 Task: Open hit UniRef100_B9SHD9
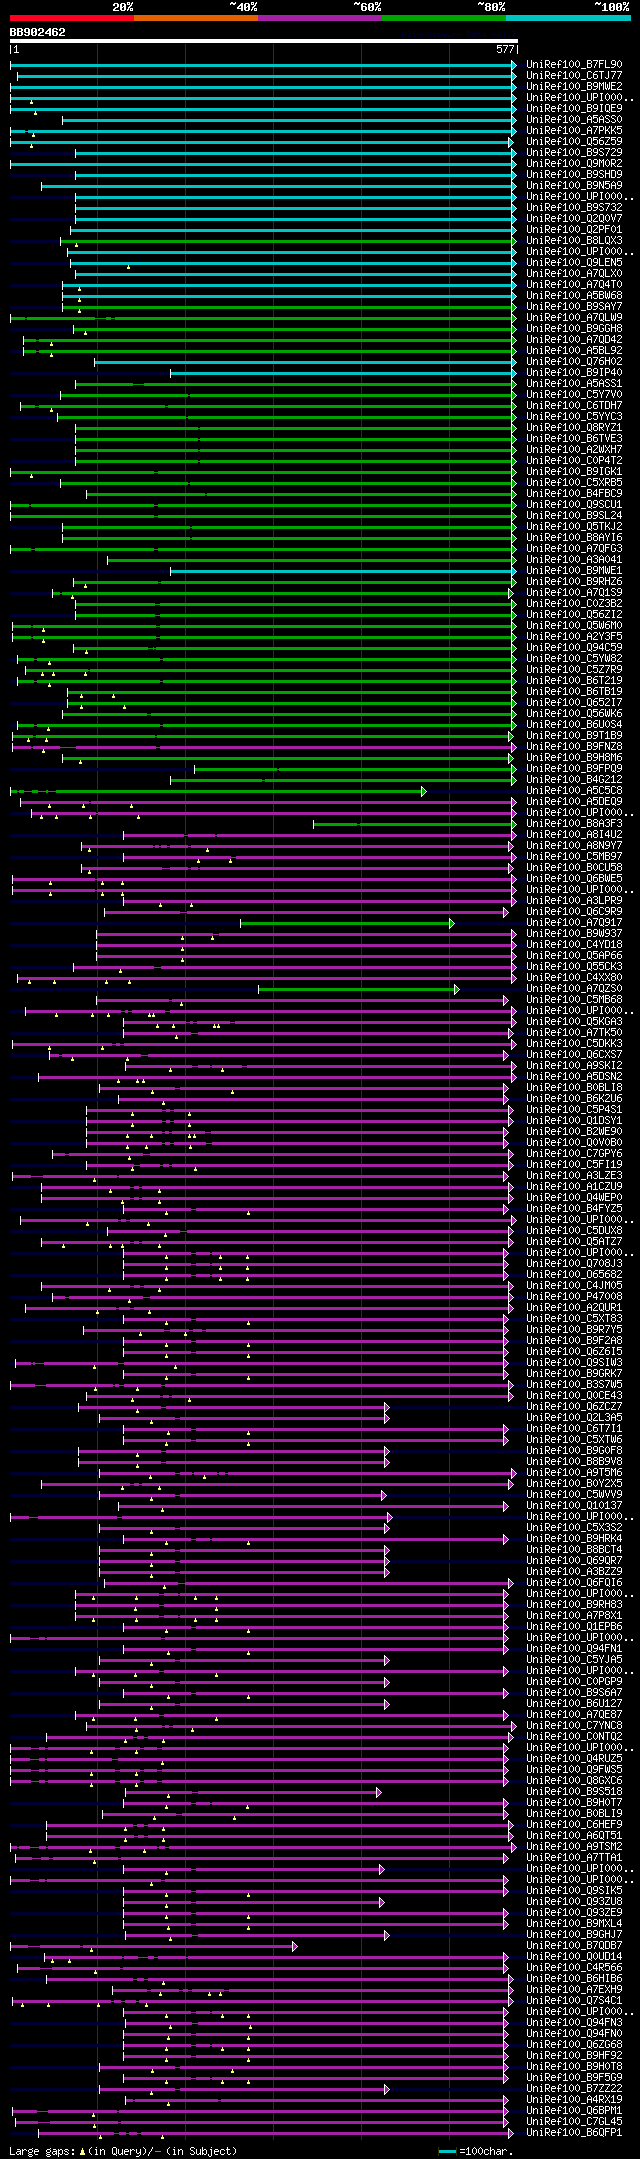[574, 174]
